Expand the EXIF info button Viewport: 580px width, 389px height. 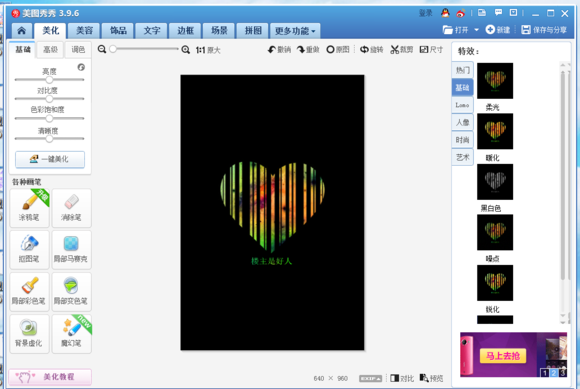(x=370, y=378)
